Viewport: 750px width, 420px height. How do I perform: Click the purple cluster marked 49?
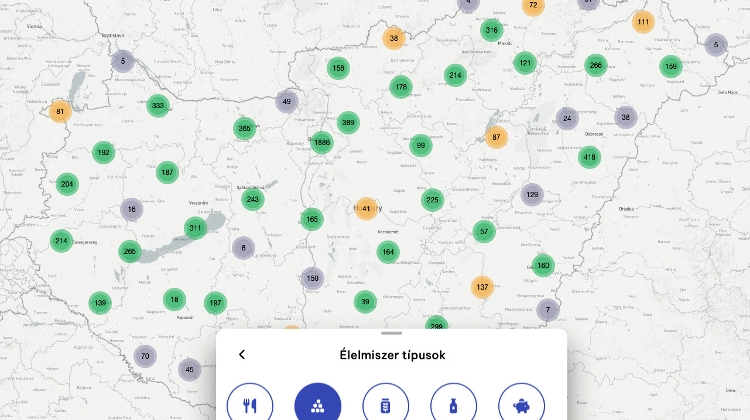(x=287, y=101)
